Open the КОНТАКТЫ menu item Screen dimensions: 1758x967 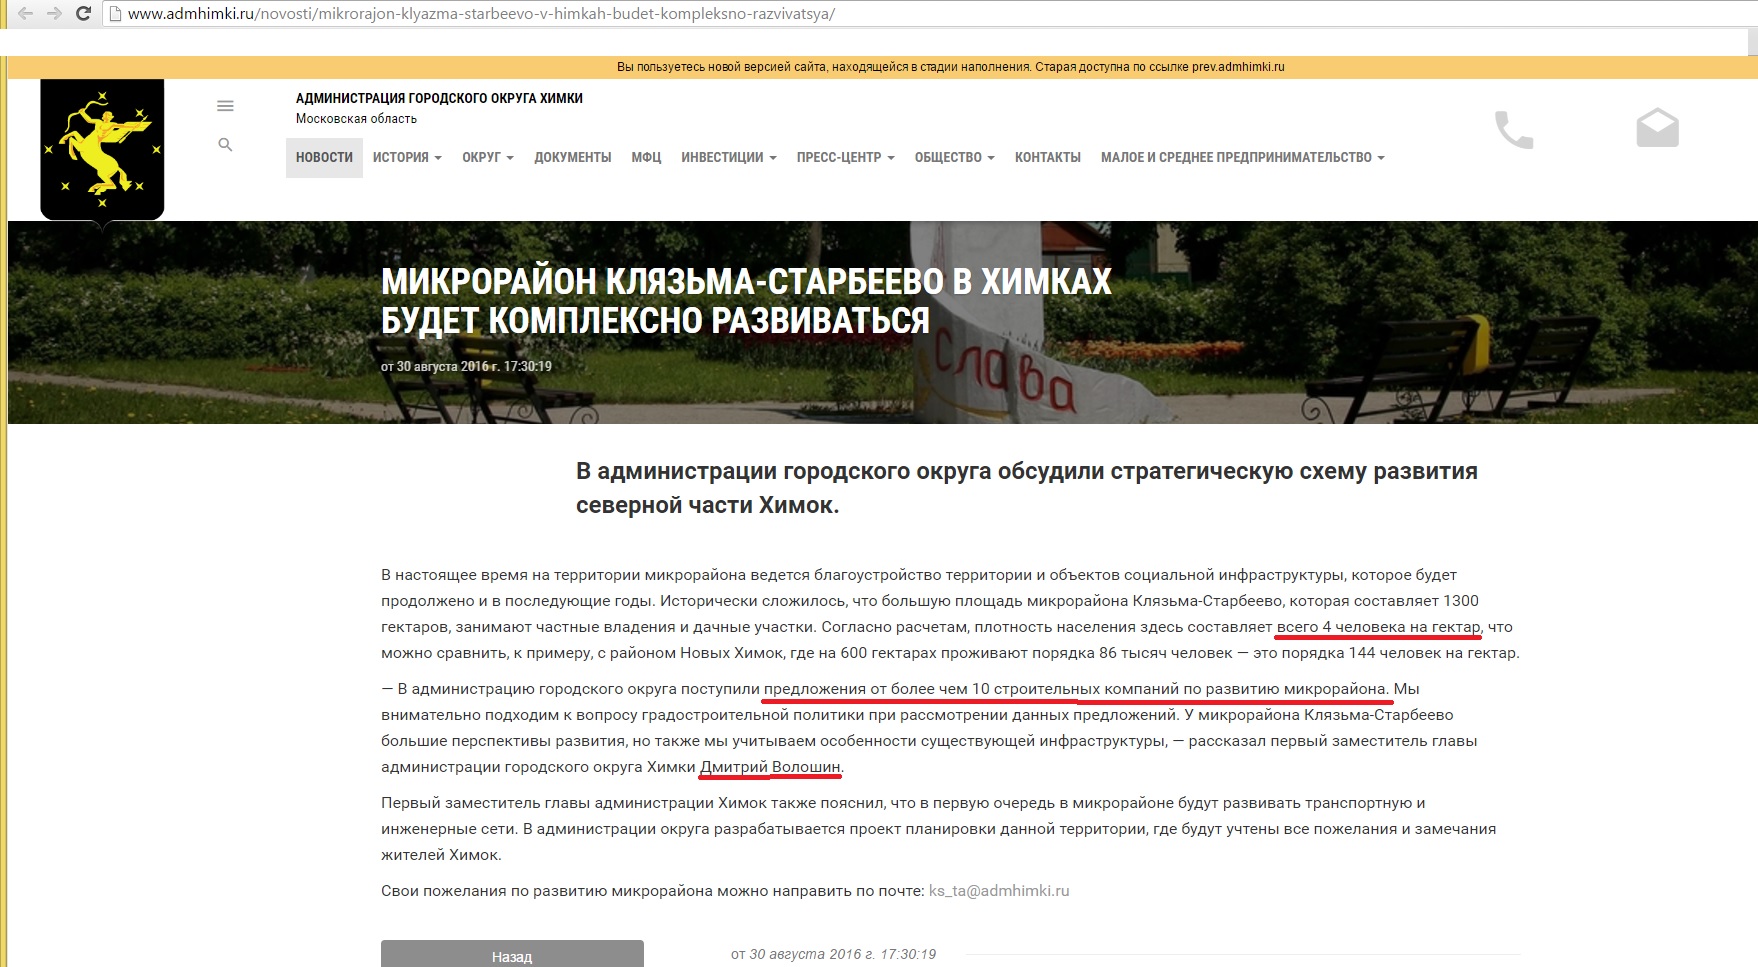tap(1048, 157)
